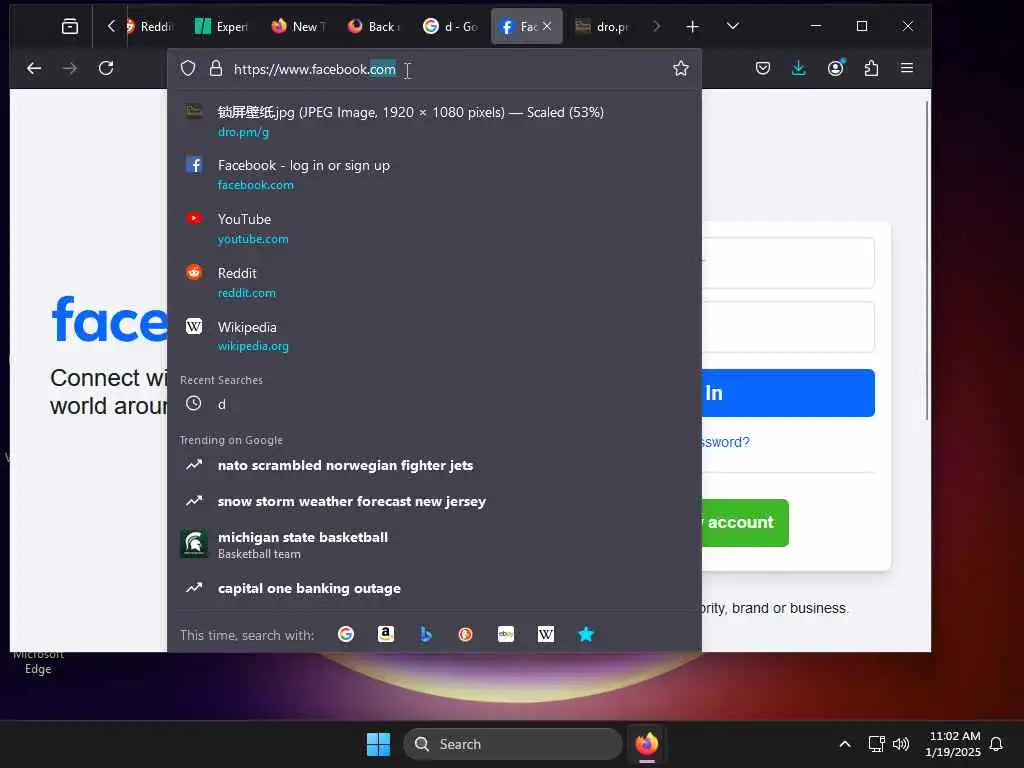This screenshot has width=1024, height=768.
Task: Select Reddit suggestion
Action: coord(434,282)
